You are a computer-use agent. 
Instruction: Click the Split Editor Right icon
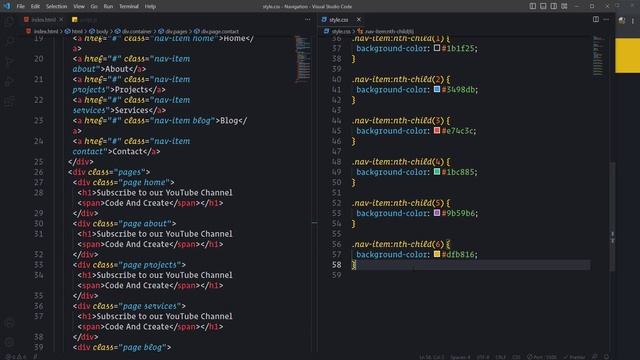pos(596,19)
